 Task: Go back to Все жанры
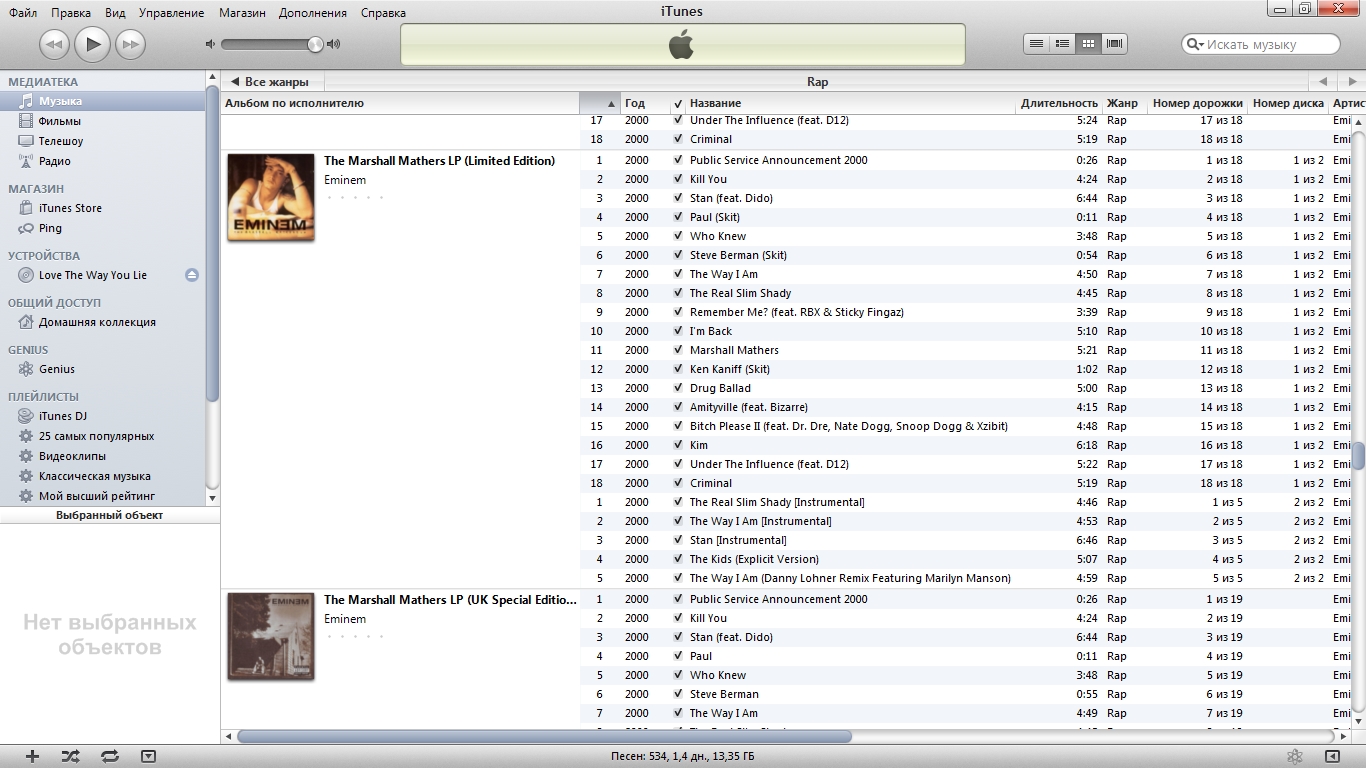(270, 82)
